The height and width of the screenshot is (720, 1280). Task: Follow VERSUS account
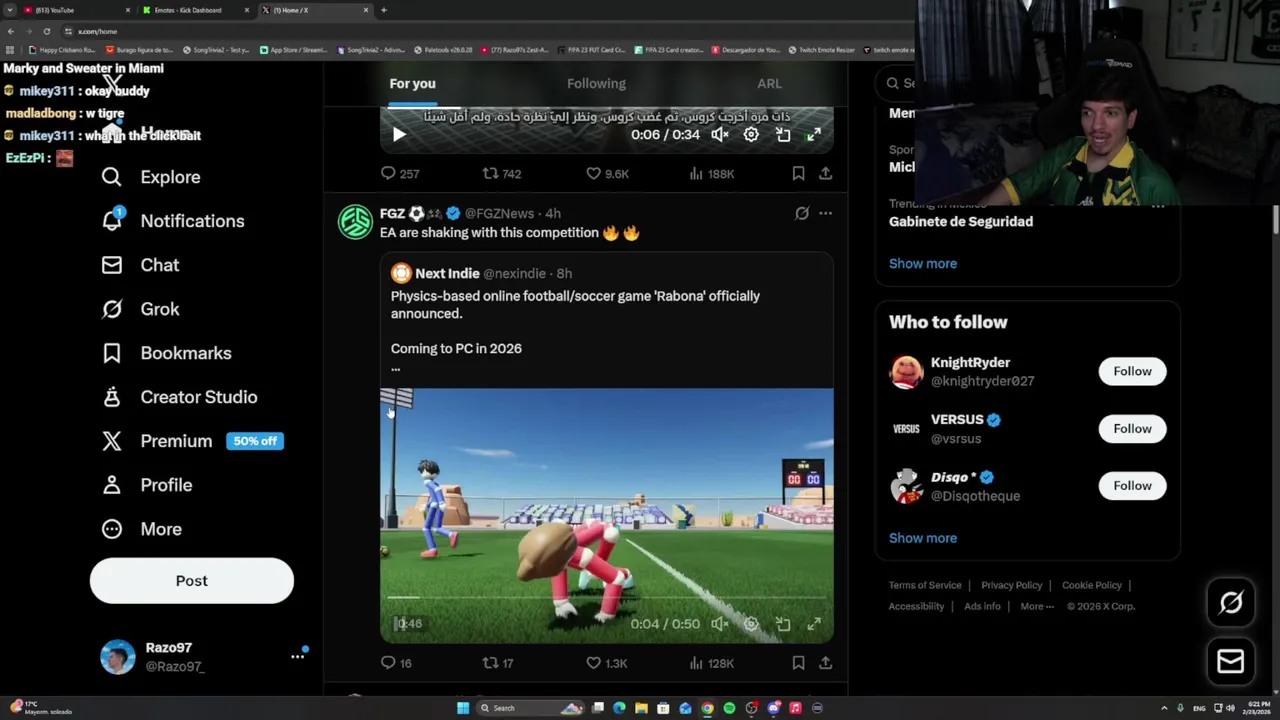(1132, 428)
